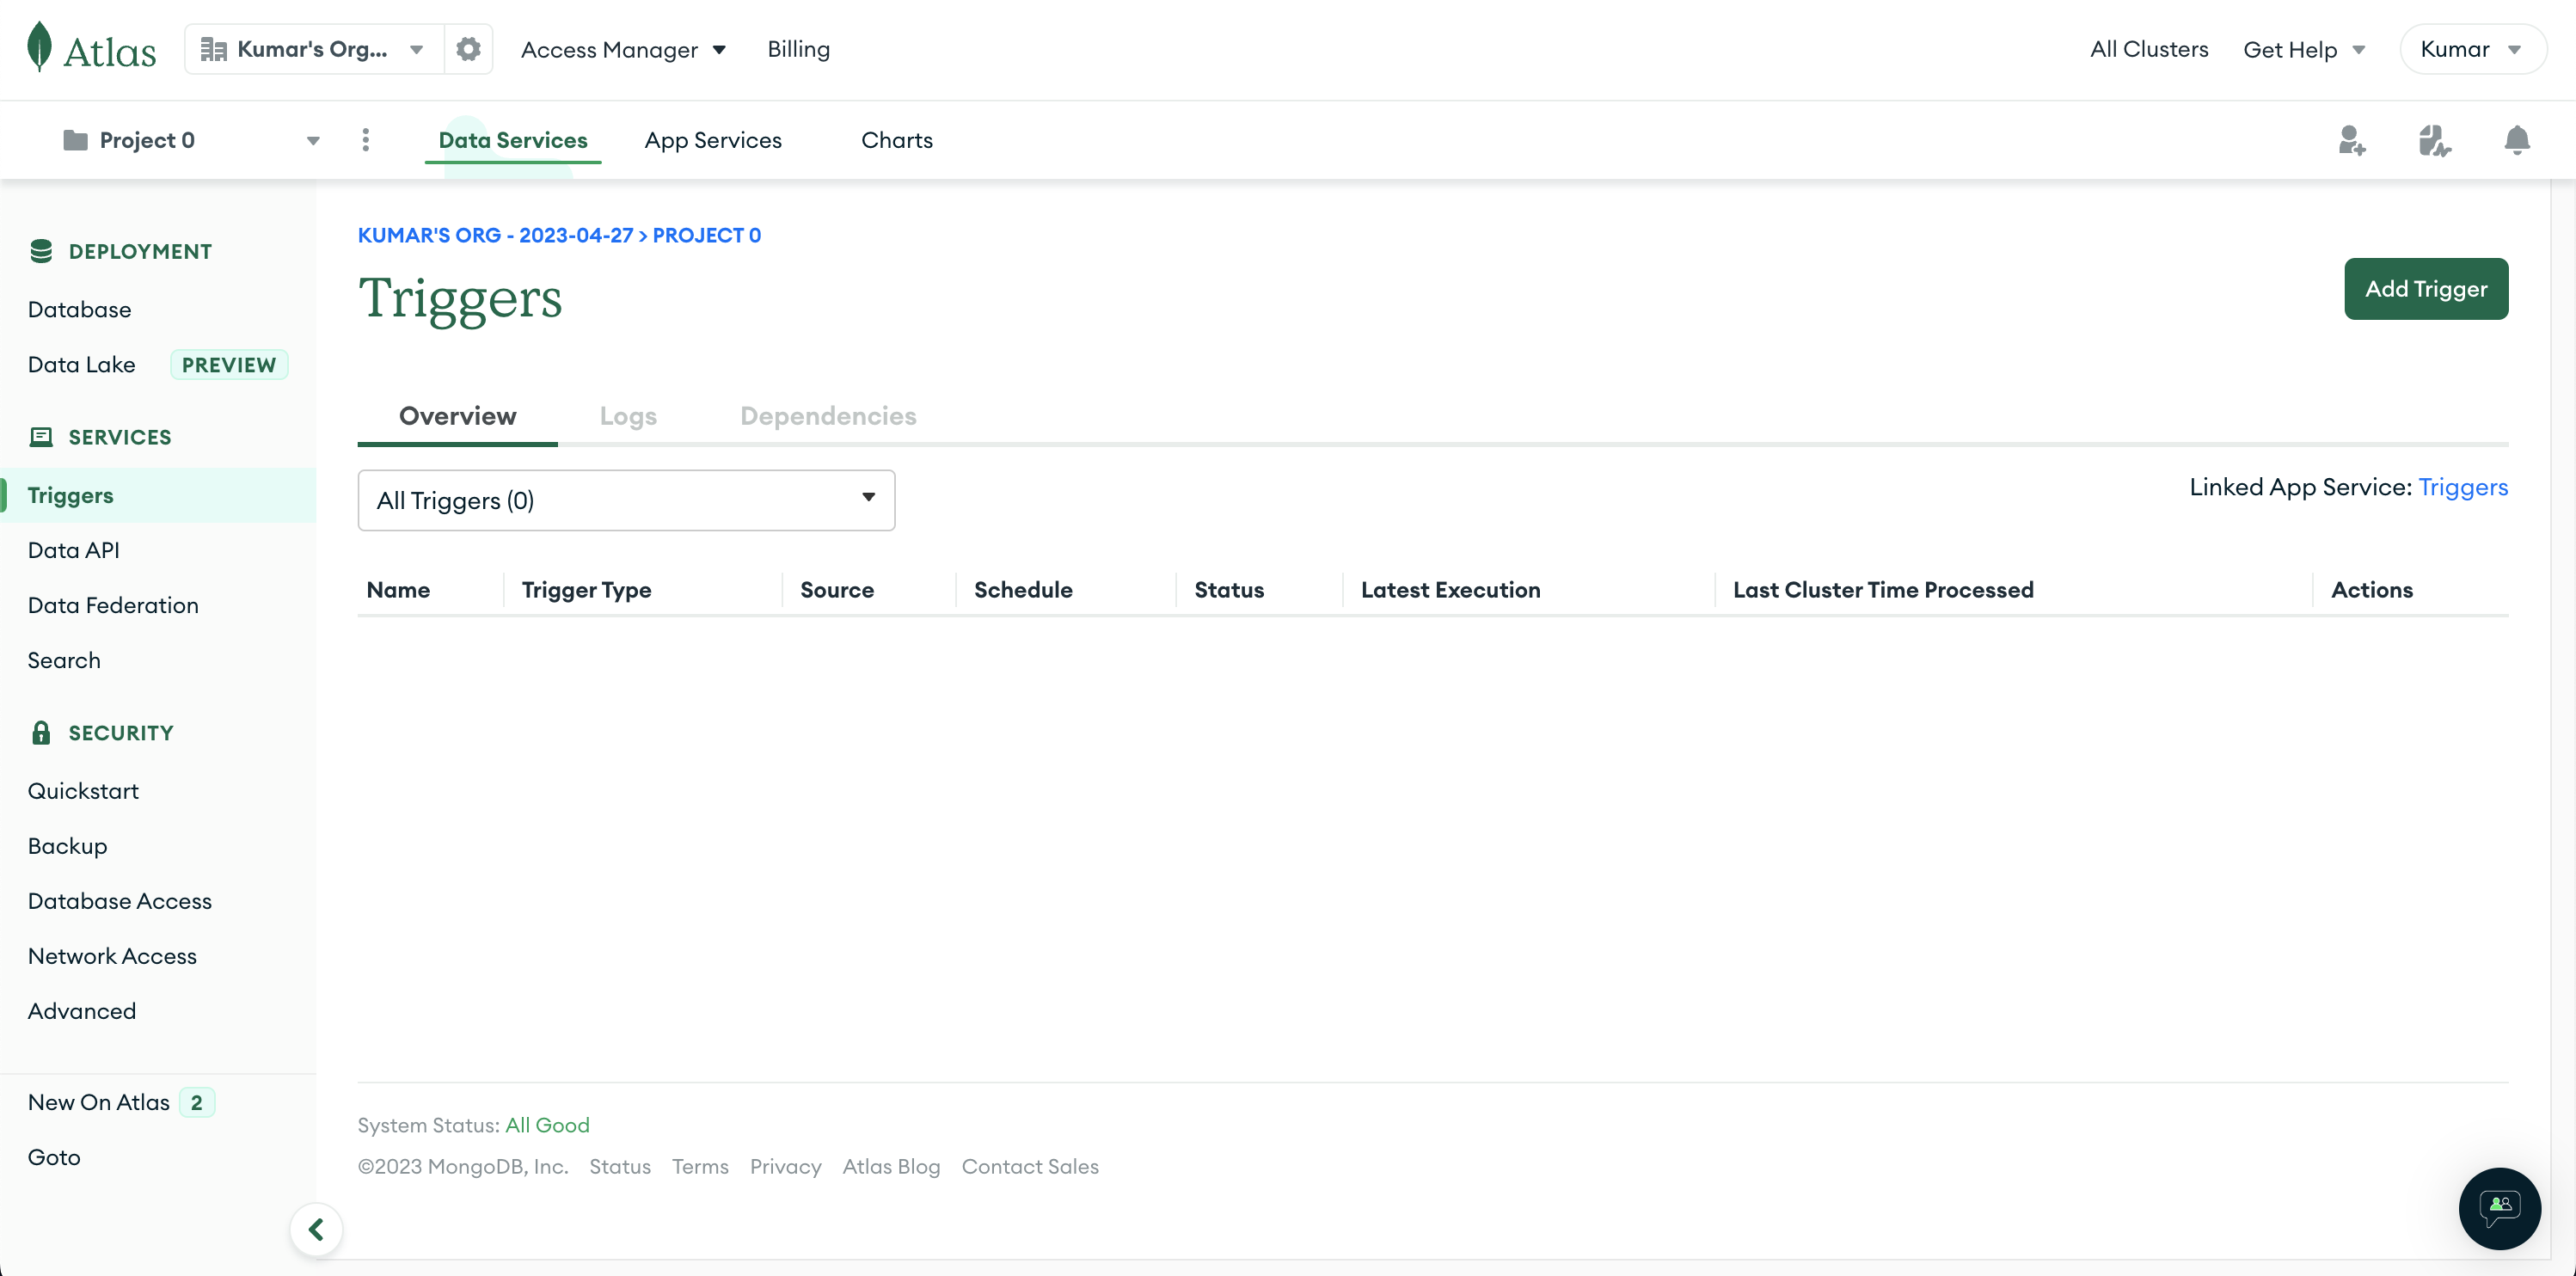Click the New On Atlas 2 badge
Image resolution: width=2576 pixels, height=1276 pixels.
click(197, 1102)
